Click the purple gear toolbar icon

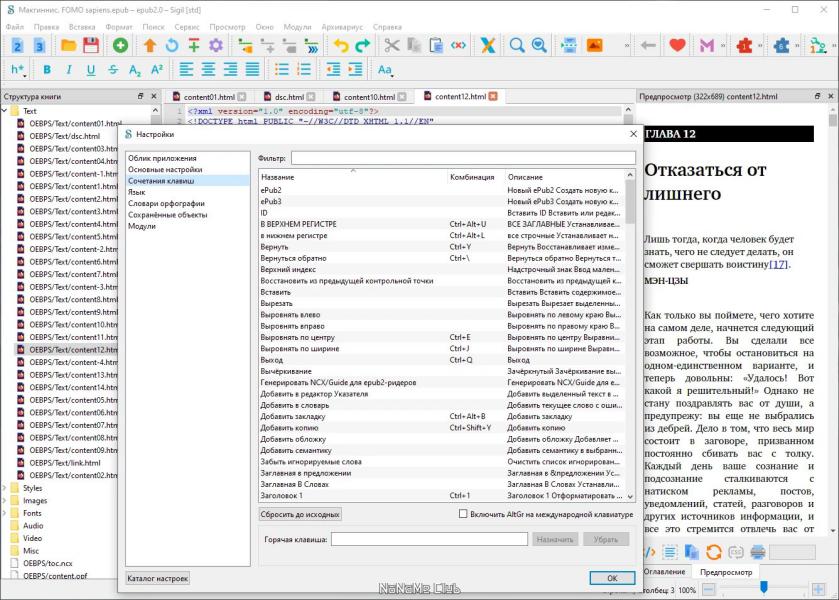point(216,45)
